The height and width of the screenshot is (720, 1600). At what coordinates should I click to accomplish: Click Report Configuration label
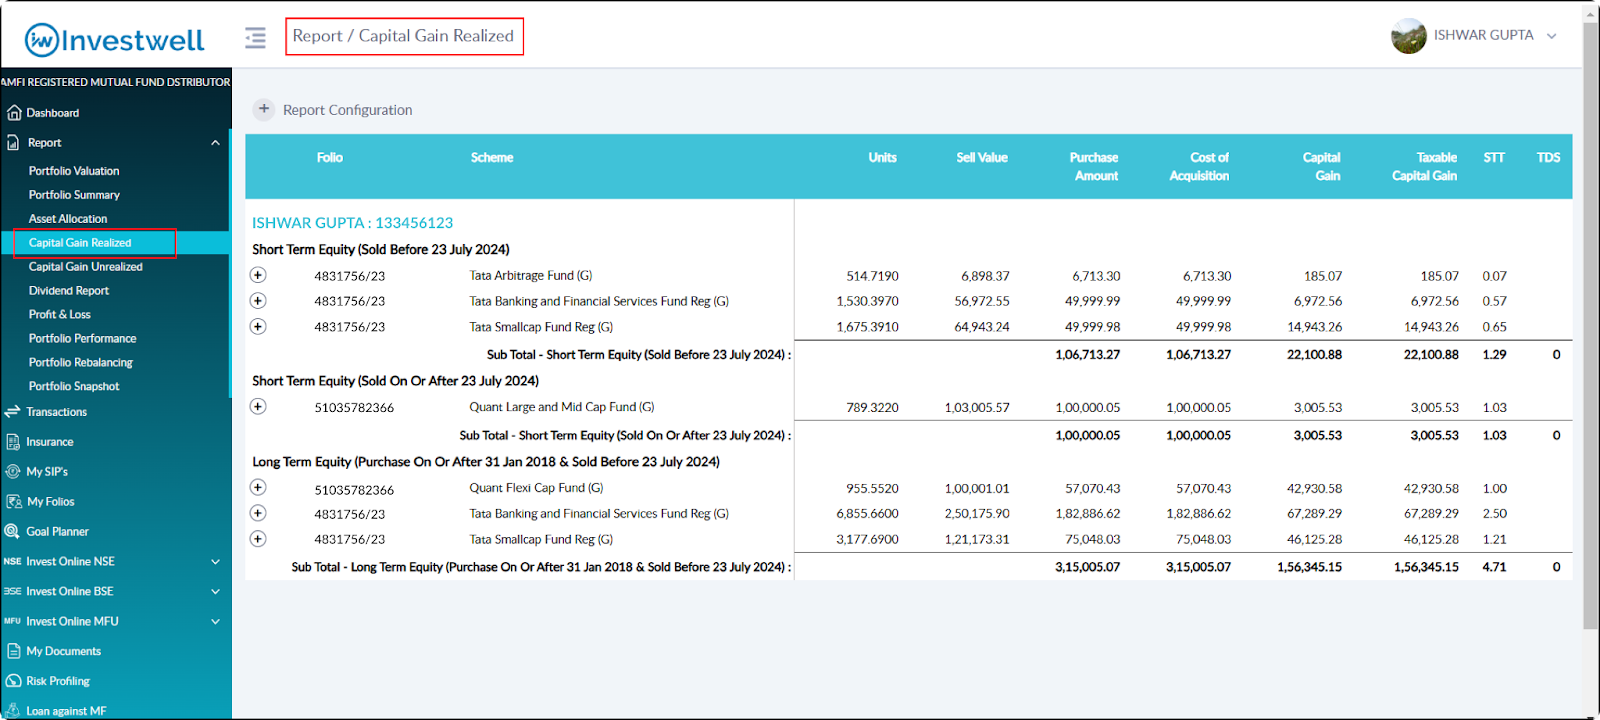click(x=348, y=110)
